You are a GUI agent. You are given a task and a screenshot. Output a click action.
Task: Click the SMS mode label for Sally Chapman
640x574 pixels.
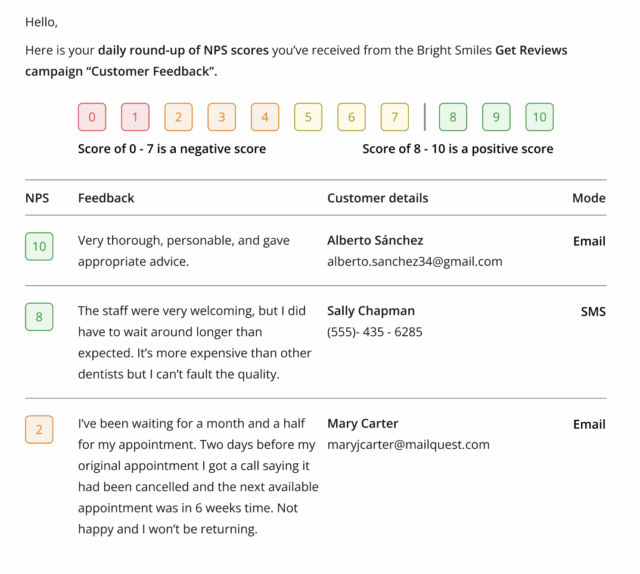(593, 311)
